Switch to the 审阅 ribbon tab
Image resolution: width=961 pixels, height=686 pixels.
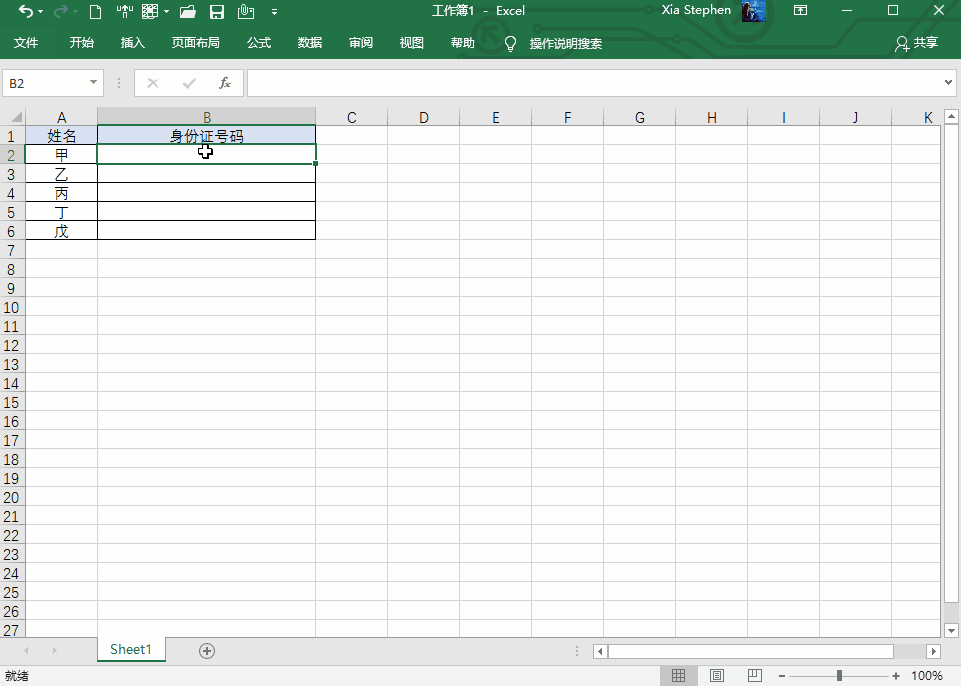[360, 42]
